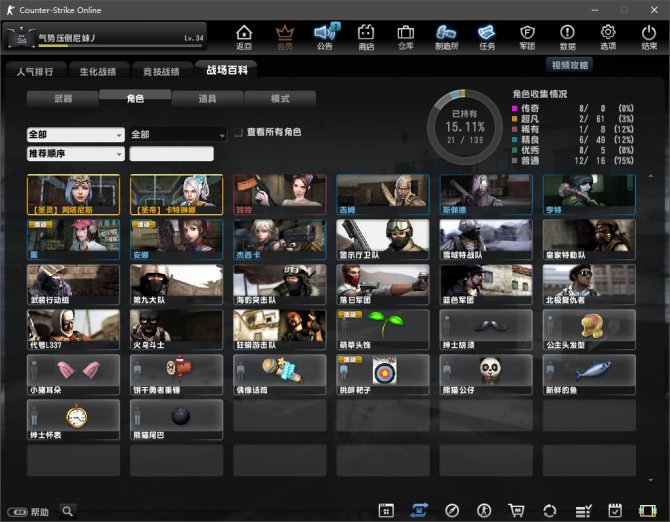Select the 武装行动组 character card
Screen dimensions: 670x522
coord(73,284)
